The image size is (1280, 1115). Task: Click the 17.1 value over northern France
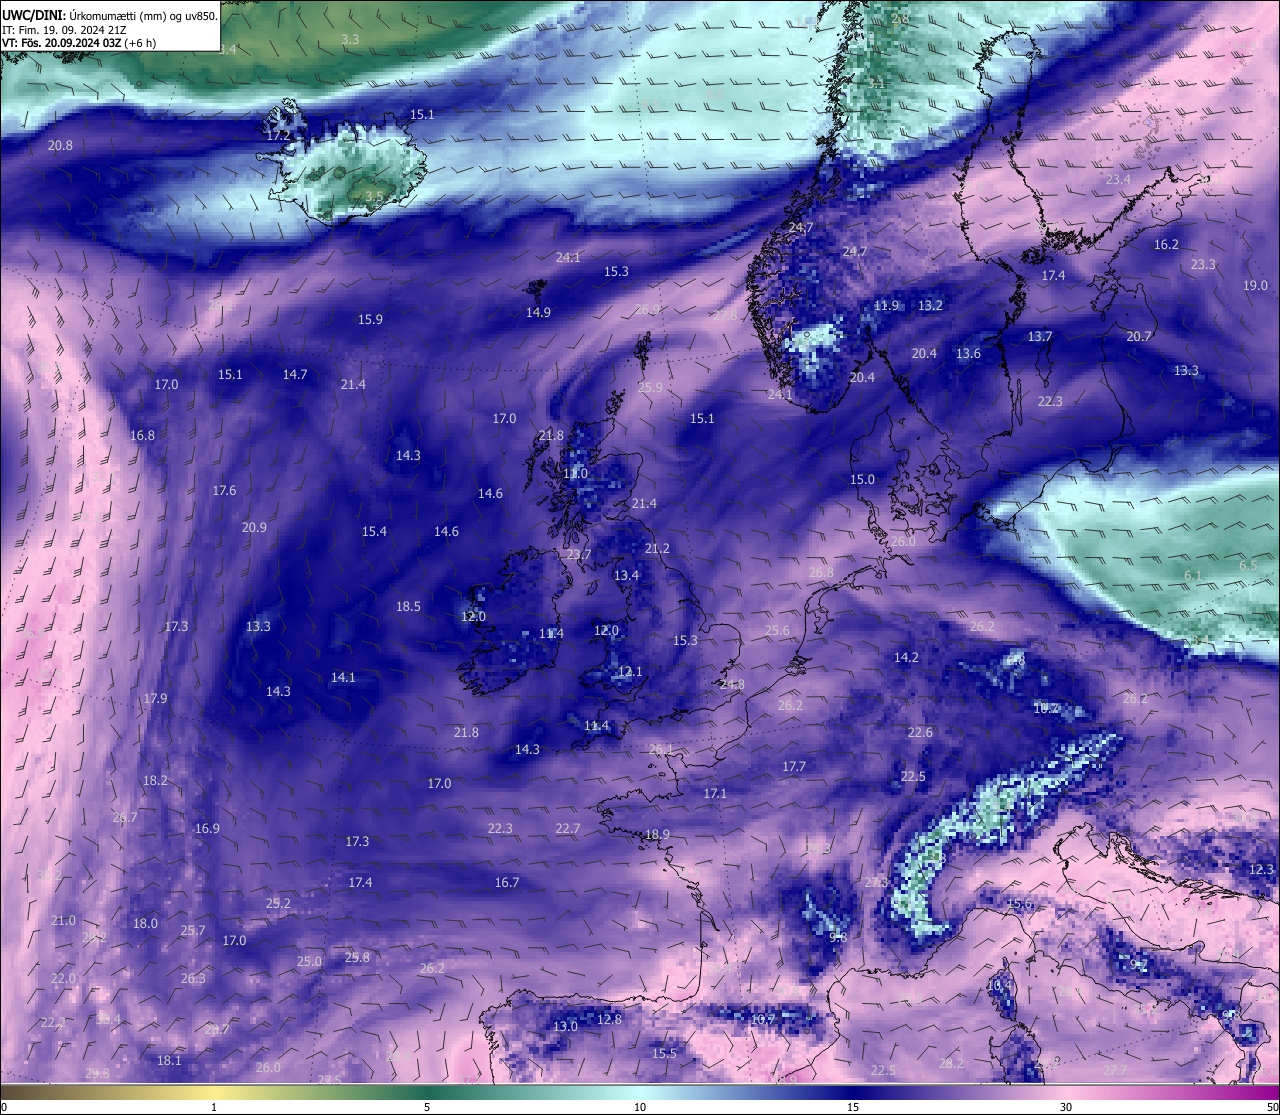715,793
